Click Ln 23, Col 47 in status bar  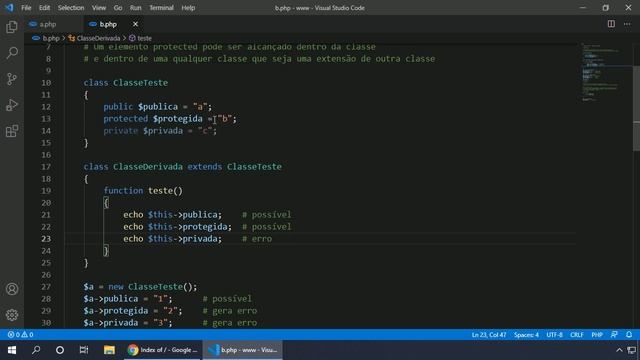pyautogui.click(x=489, y=335)
